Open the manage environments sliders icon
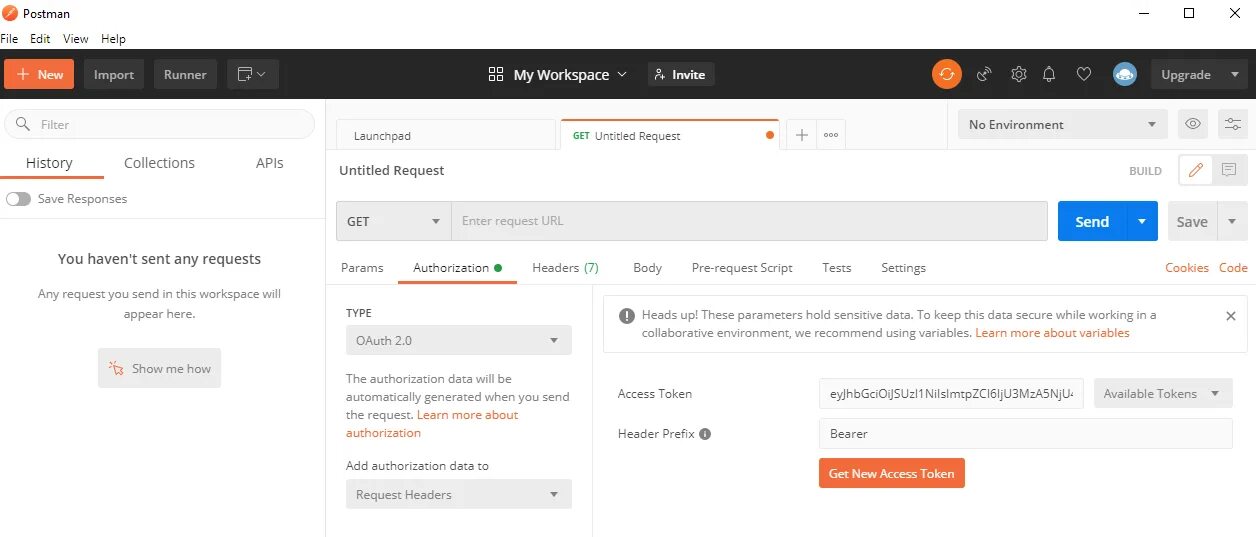The image size is (1256, 537). (x=1233, y=124)
